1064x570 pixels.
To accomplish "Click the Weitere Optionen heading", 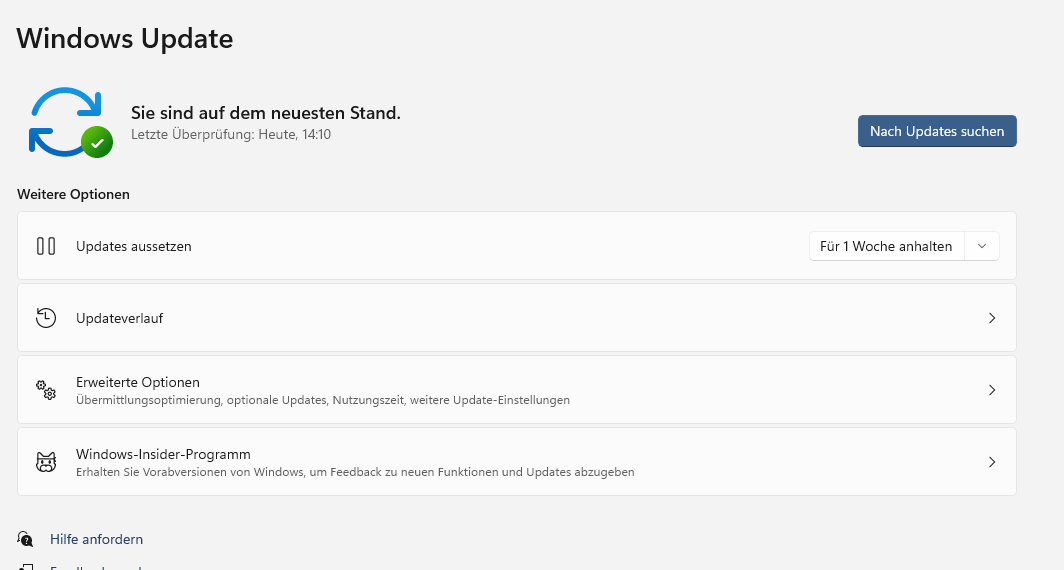I will (x=73, y=194).
